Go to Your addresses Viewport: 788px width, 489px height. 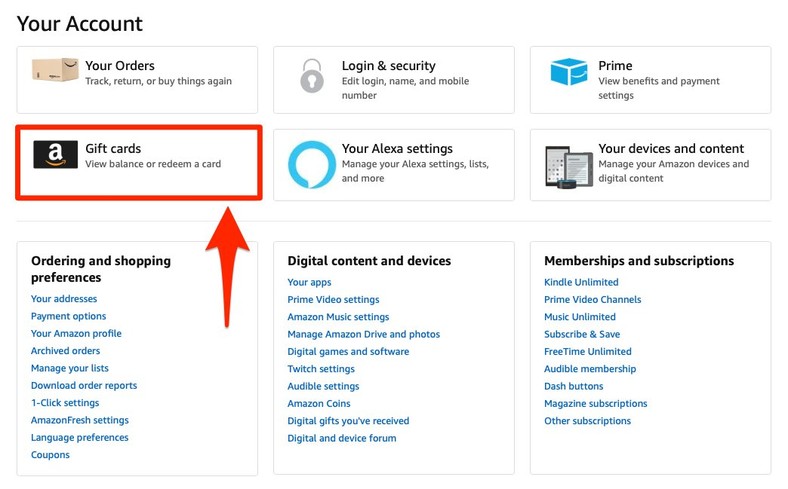pyautogui.click(x=64, y=299)
